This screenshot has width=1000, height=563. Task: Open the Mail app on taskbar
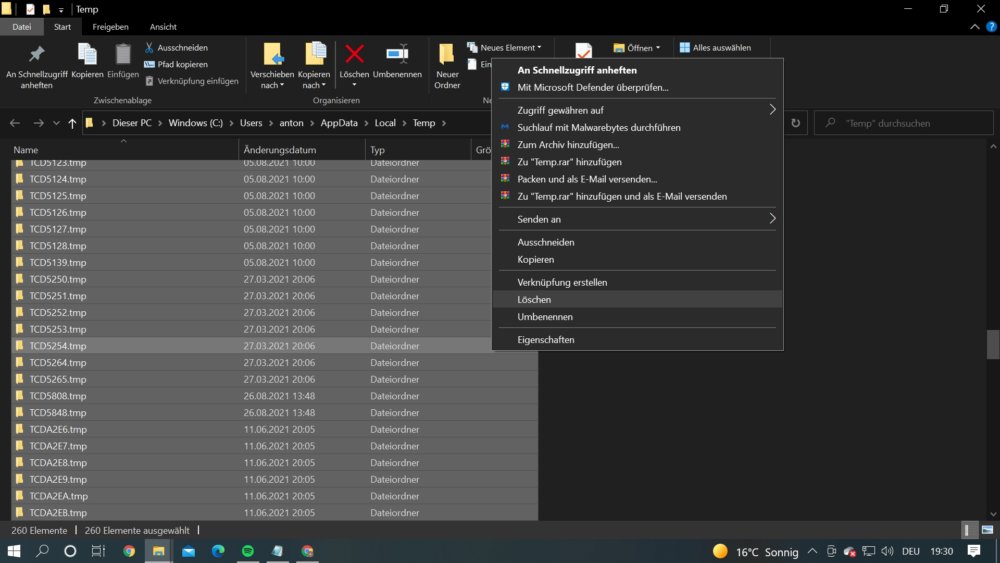click(189, 551)
